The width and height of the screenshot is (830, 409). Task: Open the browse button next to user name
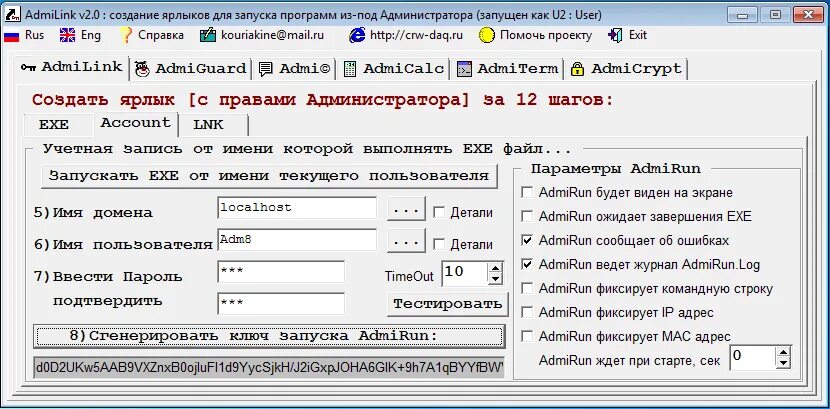pyautogui.click(x=406, y=241)
